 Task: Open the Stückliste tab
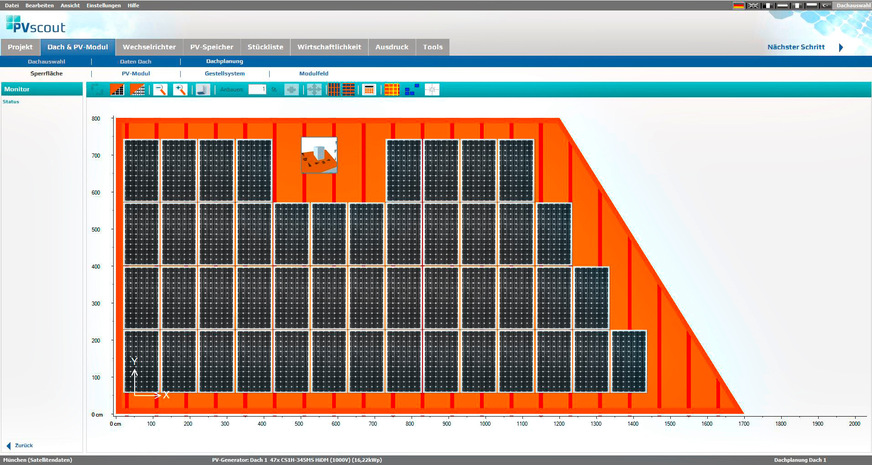266,47
